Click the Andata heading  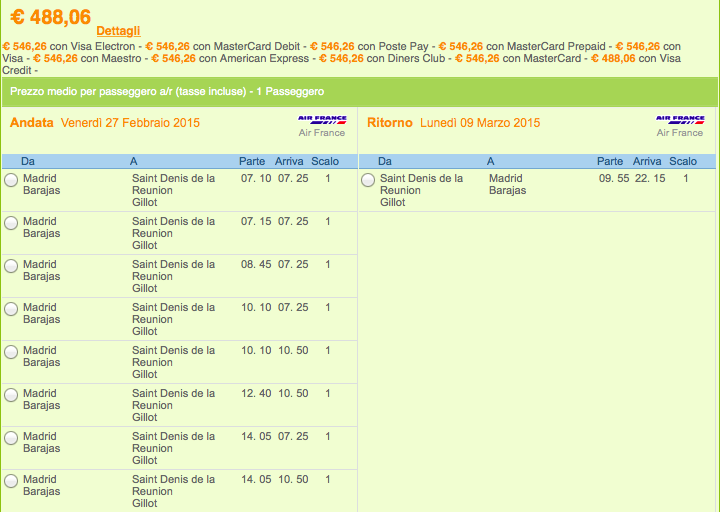coord(32,123)
